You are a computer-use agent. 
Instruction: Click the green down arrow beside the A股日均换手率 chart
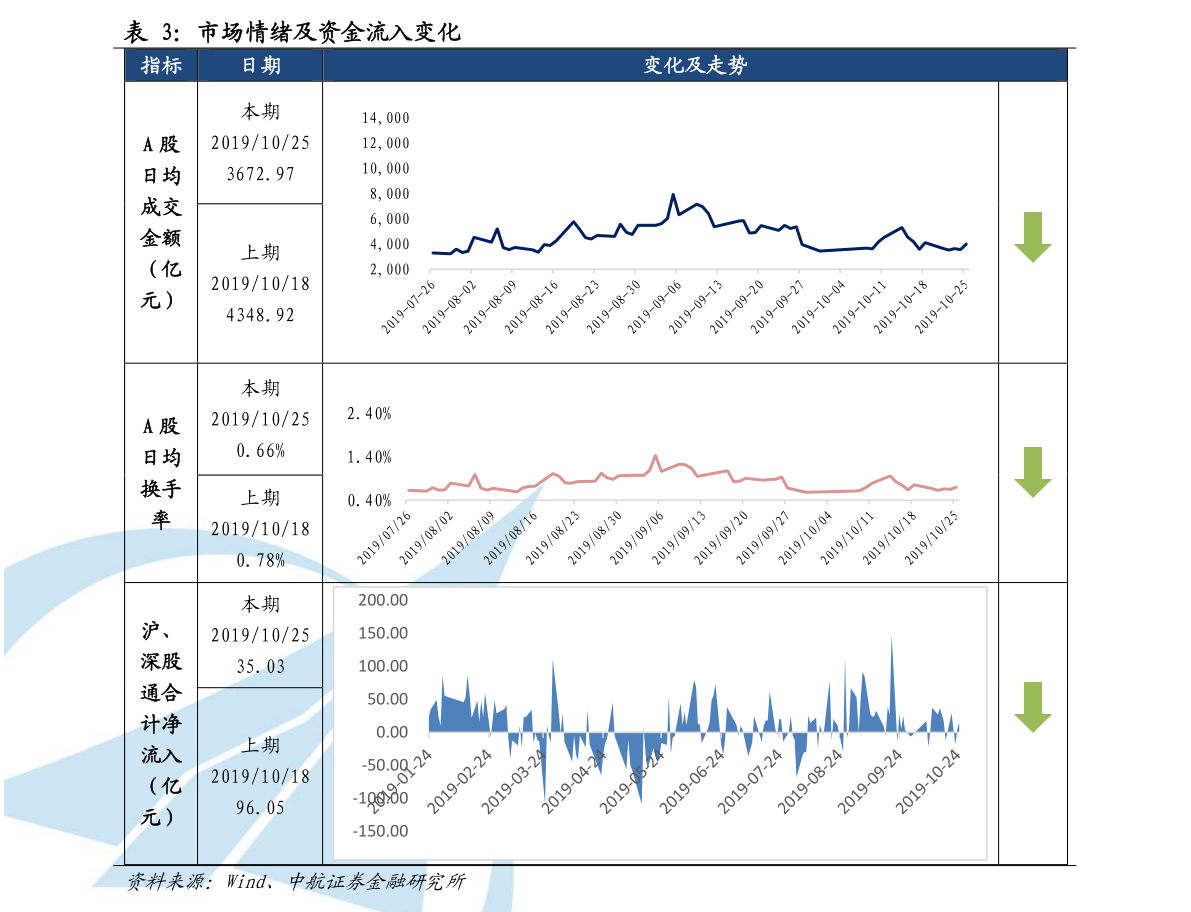(1032, 472)
